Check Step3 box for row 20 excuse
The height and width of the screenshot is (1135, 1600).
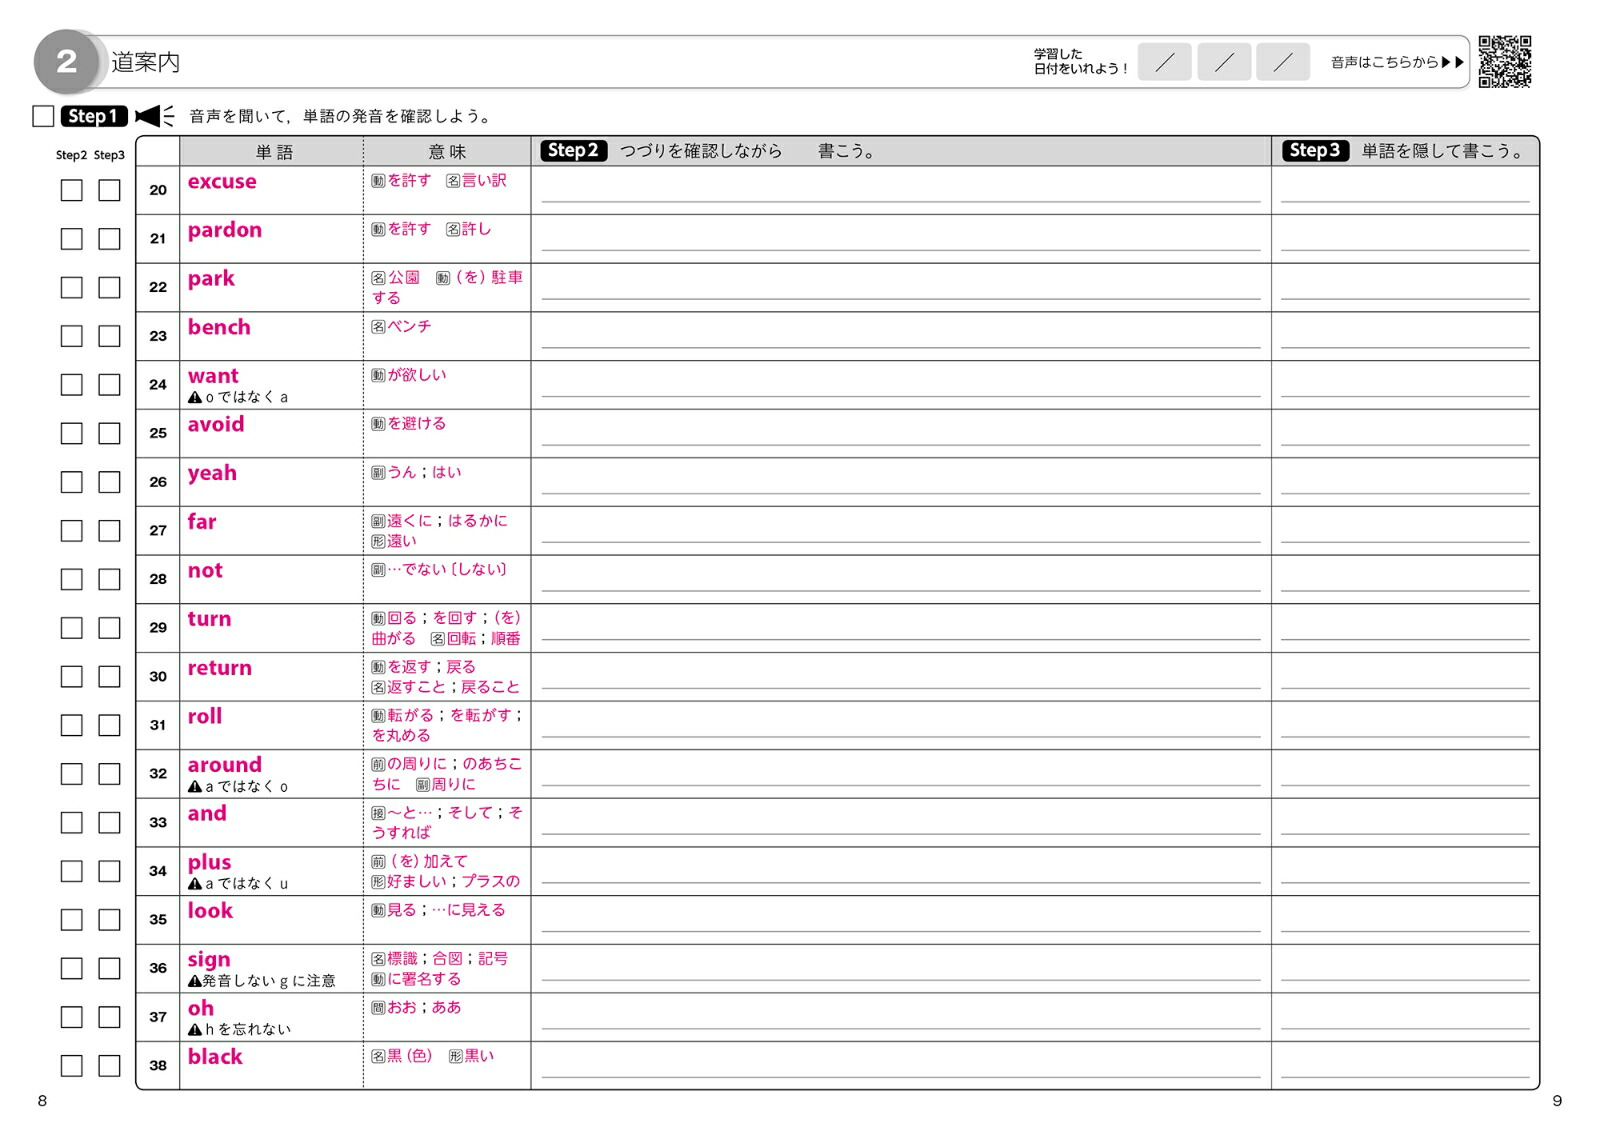pos(109,190)
